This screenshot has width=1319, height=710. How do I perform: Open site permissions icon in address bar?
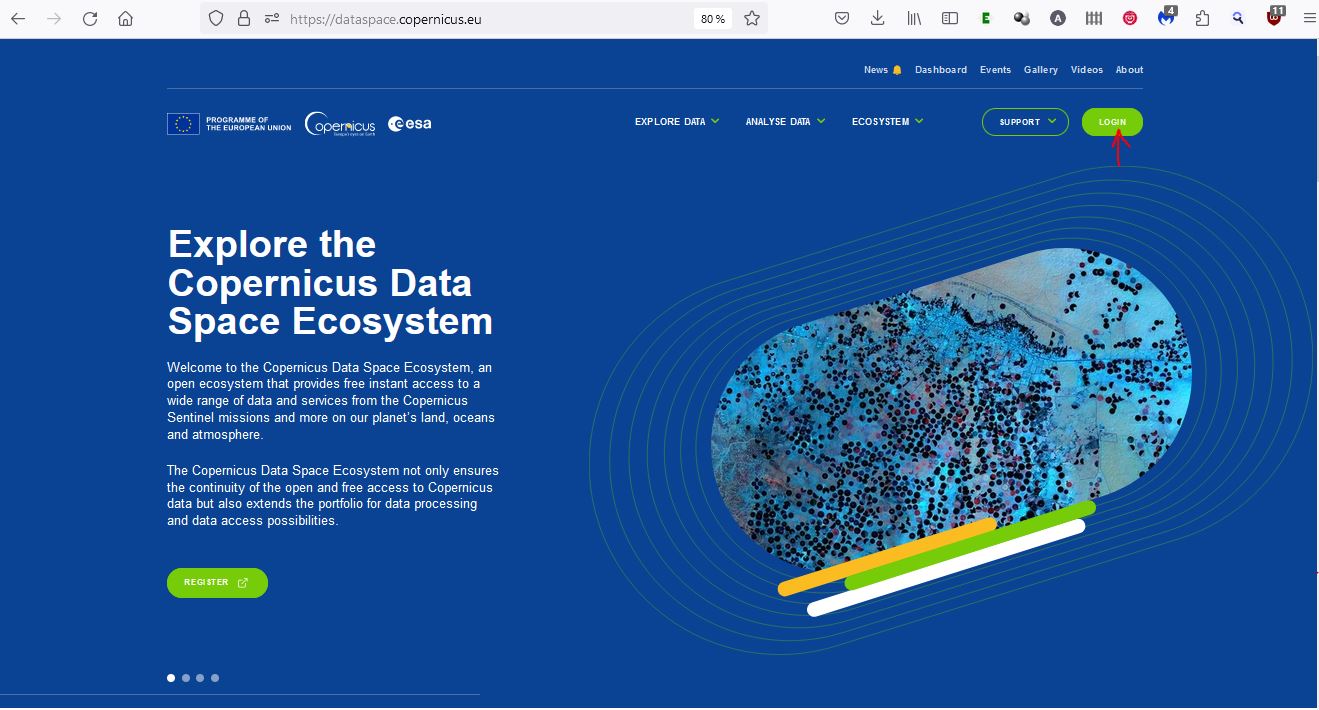pos(272,19)
